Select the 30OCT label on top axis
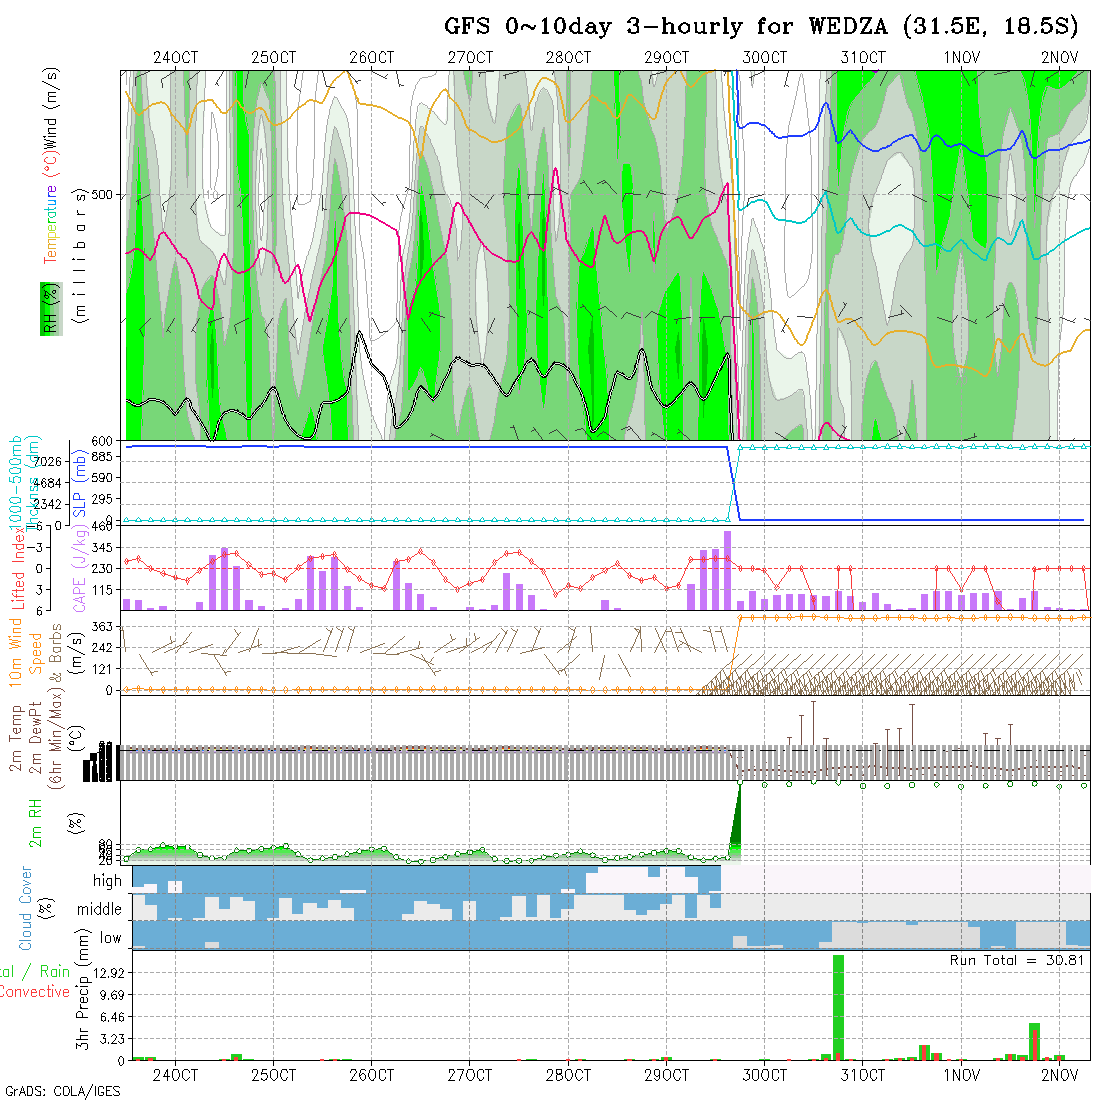This screenshot has width=1100, height=1100. (x=764, y=57)
